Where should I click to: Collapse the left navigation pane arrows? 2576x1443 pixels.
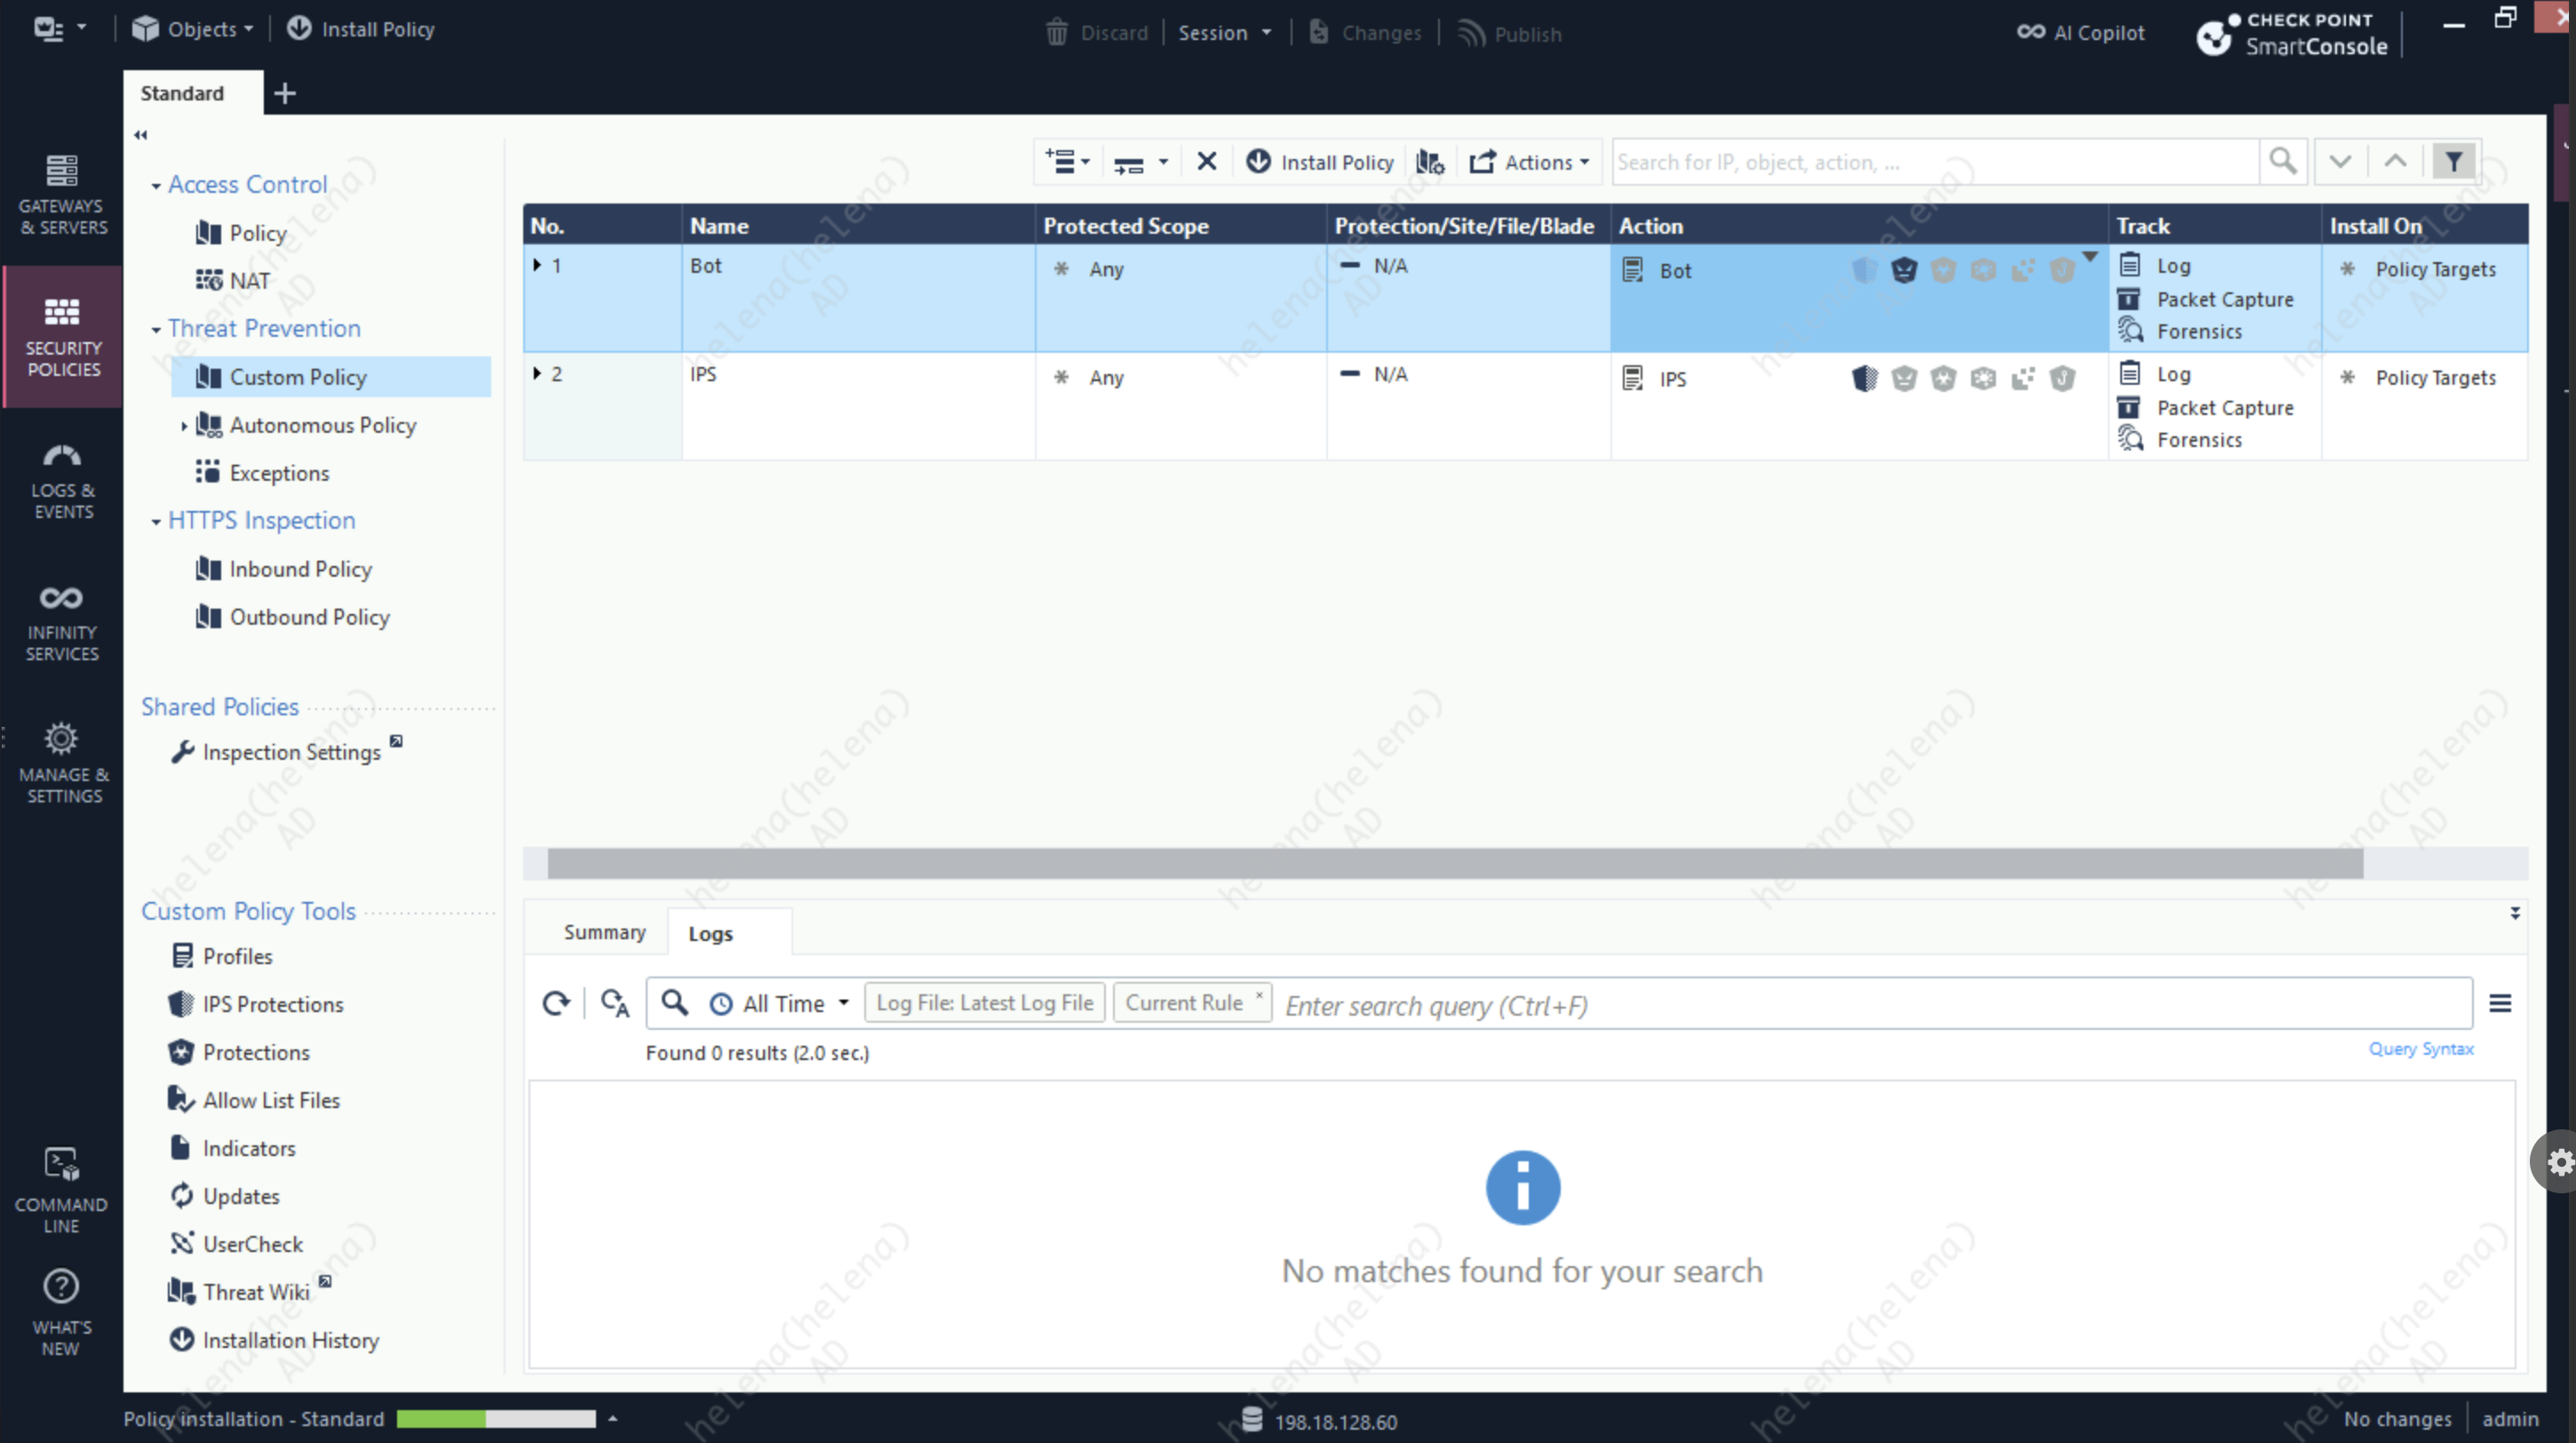(141, 134)
